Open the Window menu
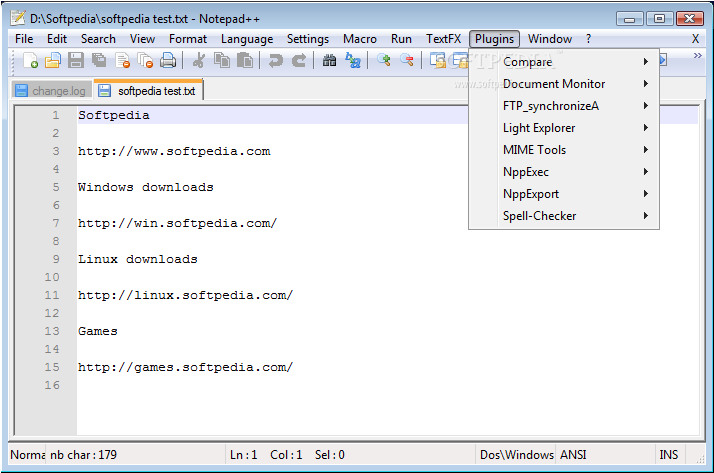Screen dimensions: 714x473 pos(550,39)
